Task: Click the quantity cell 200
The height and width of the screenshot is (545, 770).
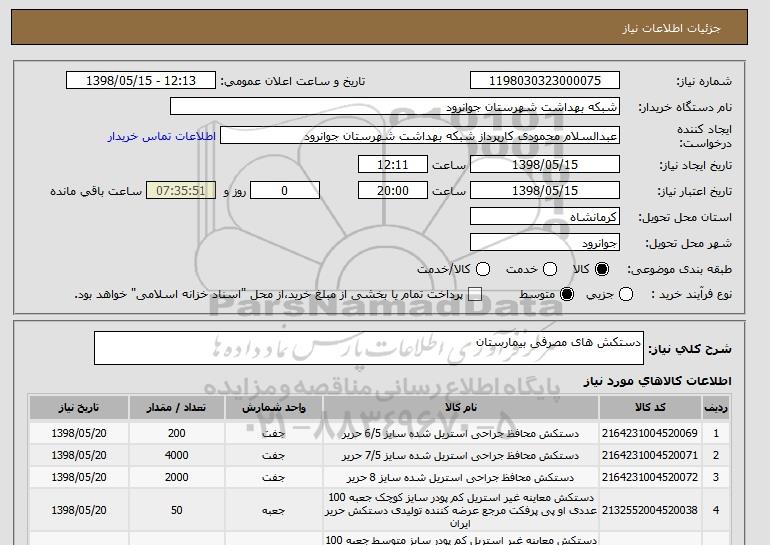Action: pos(176,433)
